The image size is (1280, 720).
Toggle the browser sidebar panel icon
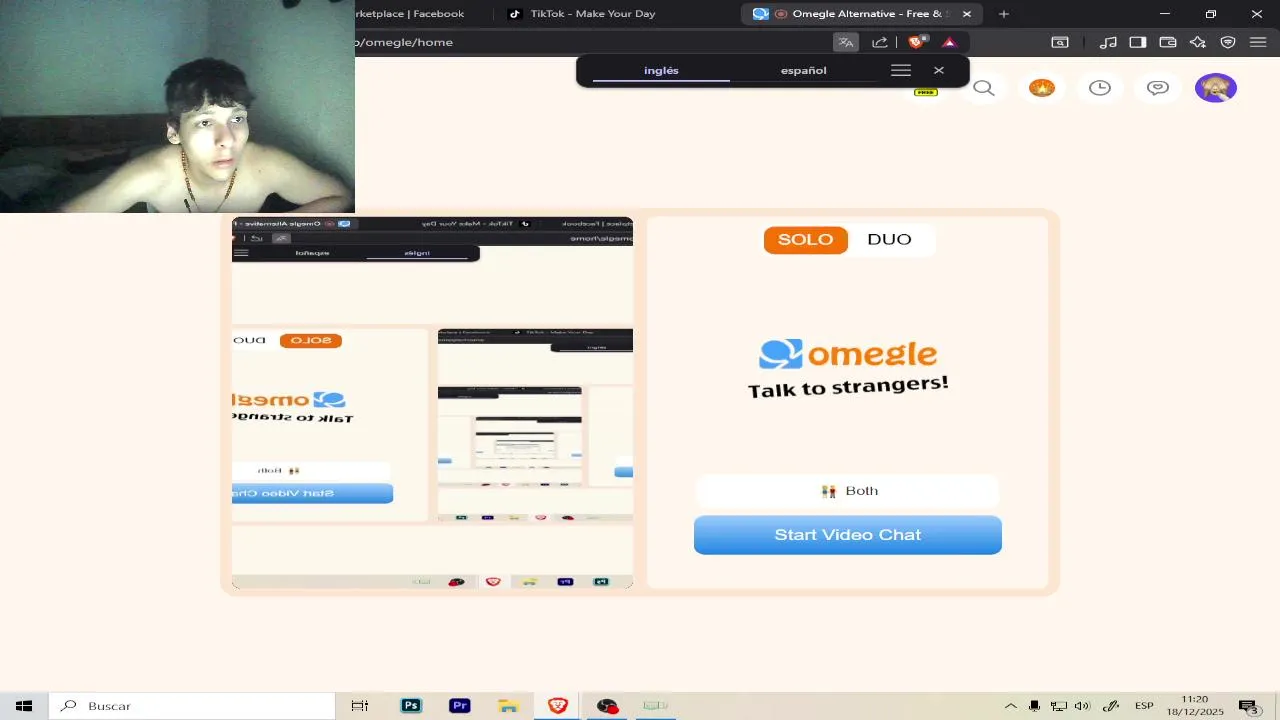click(1138, 42)
